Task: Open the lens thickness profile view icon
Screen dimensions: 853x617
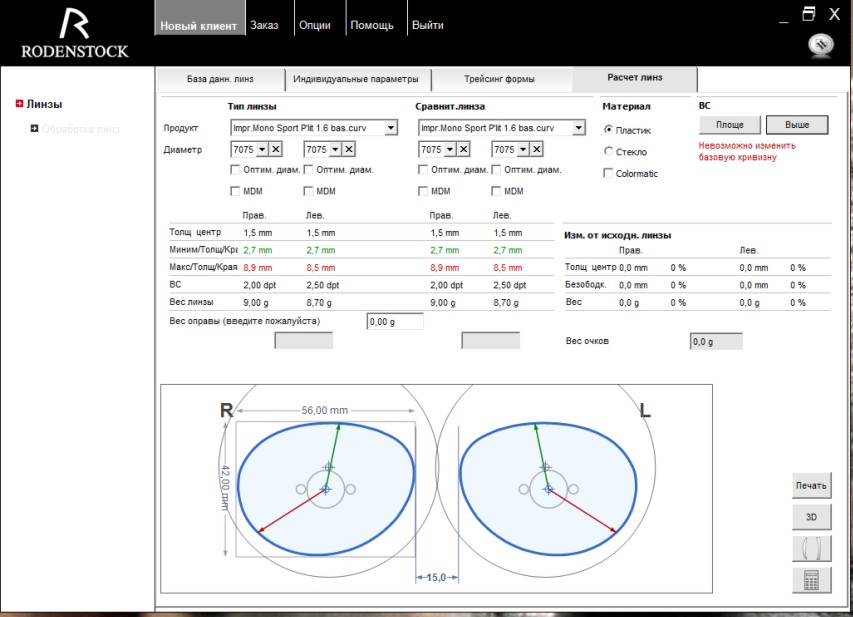Action: point(811,548)
